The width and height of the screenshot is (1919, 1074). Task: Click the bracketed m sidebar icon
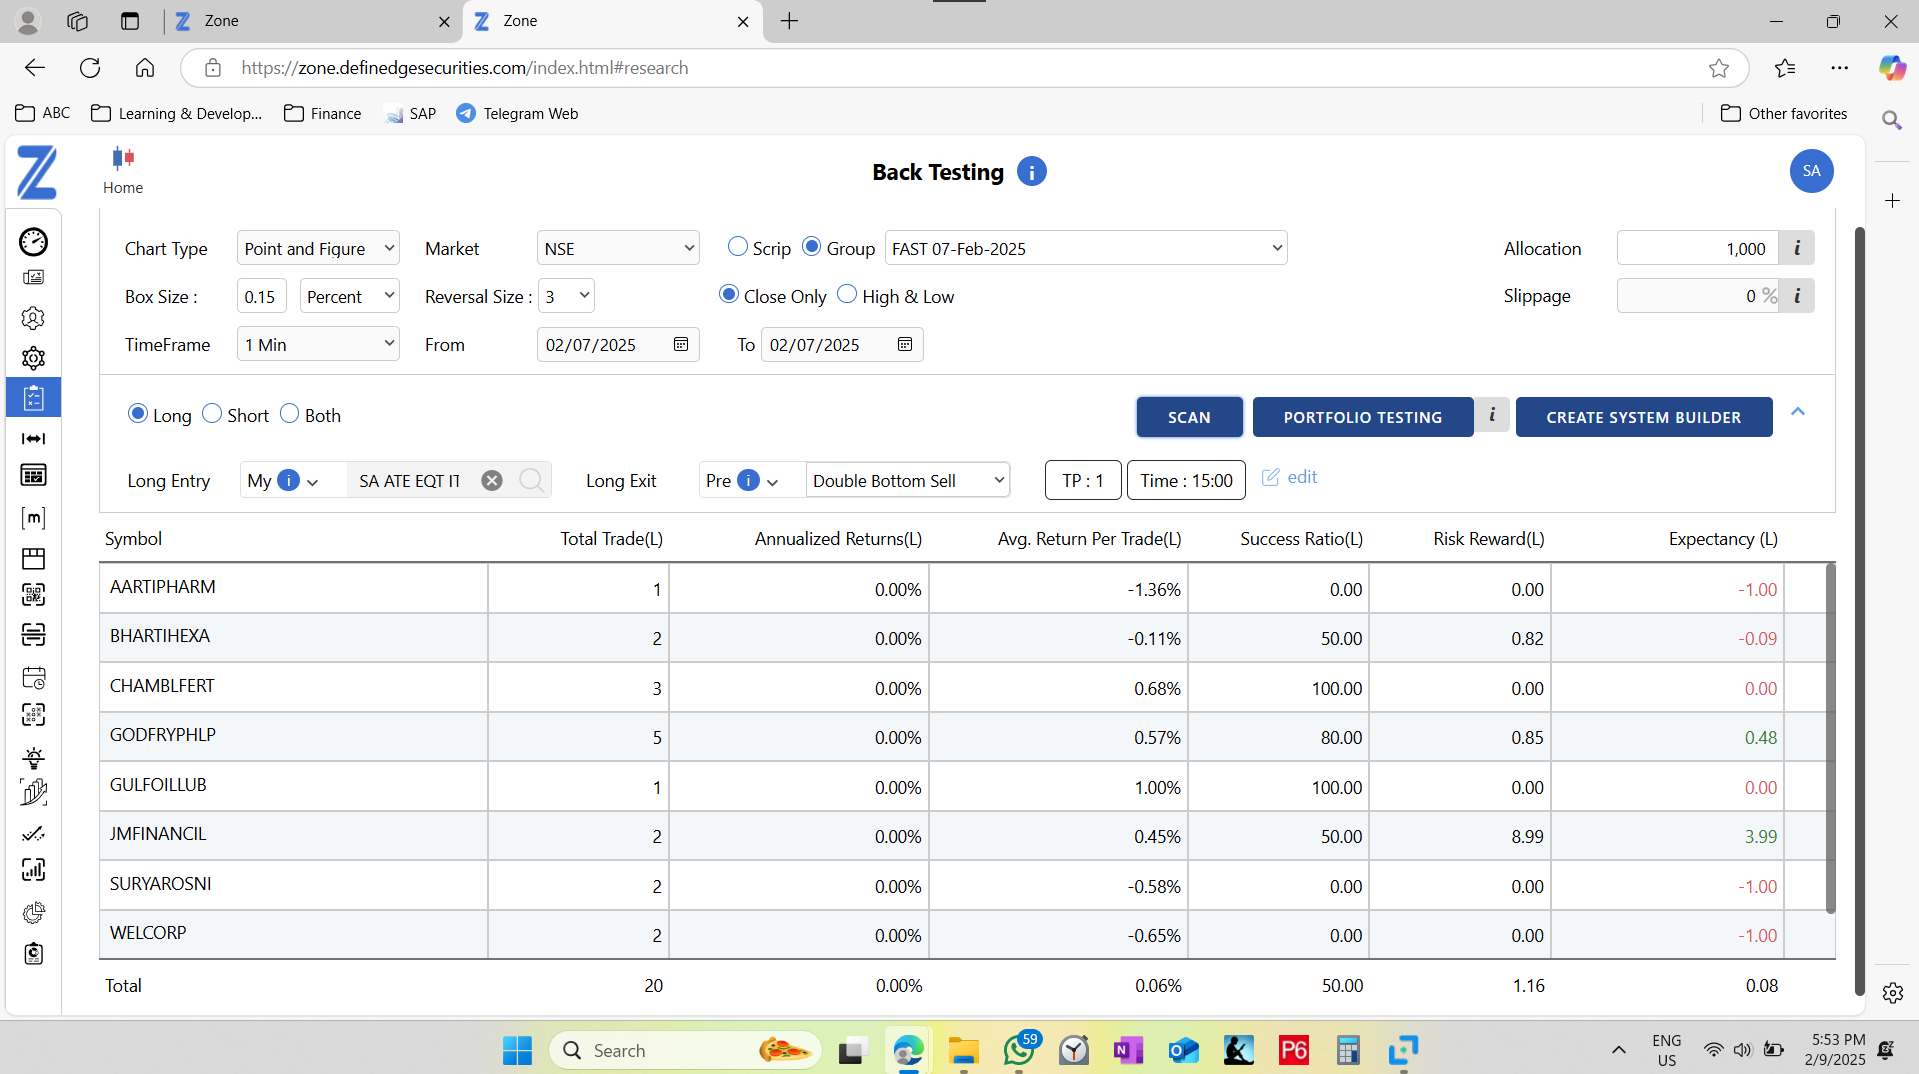[33, 517]
